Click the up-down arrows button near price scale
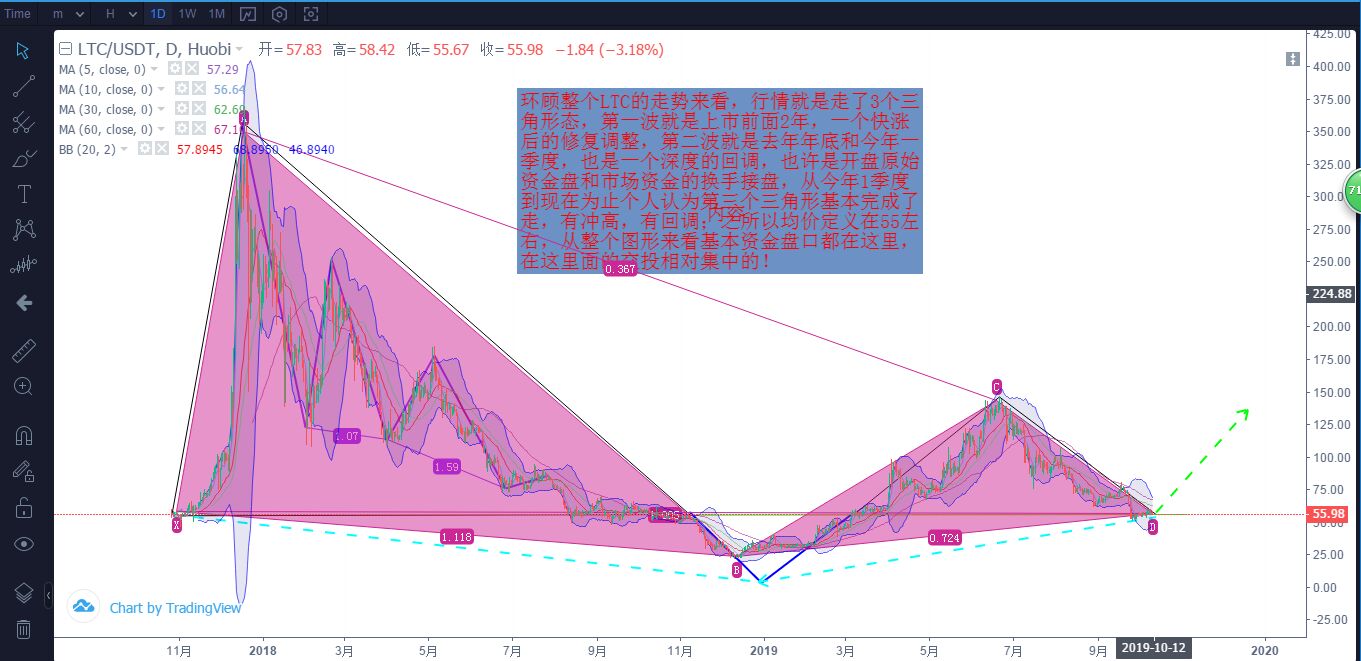1361x661 pixels. coord(1292,60)
